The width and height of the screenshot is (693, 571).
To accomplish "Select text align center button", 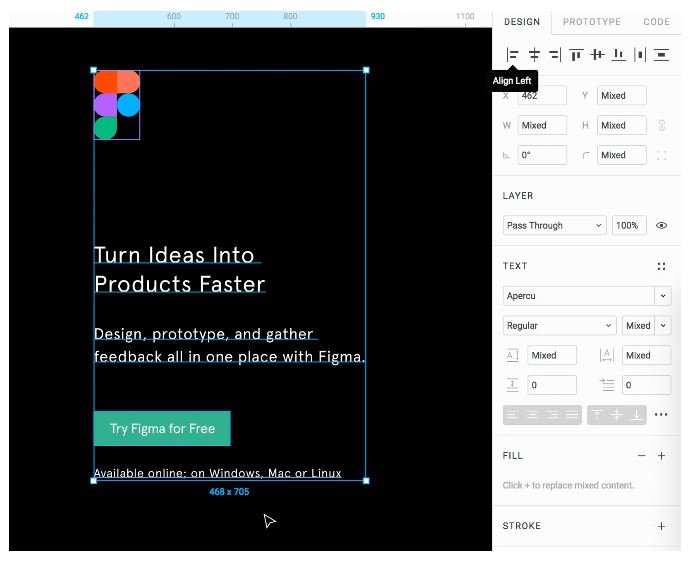I will coord(533,415).
